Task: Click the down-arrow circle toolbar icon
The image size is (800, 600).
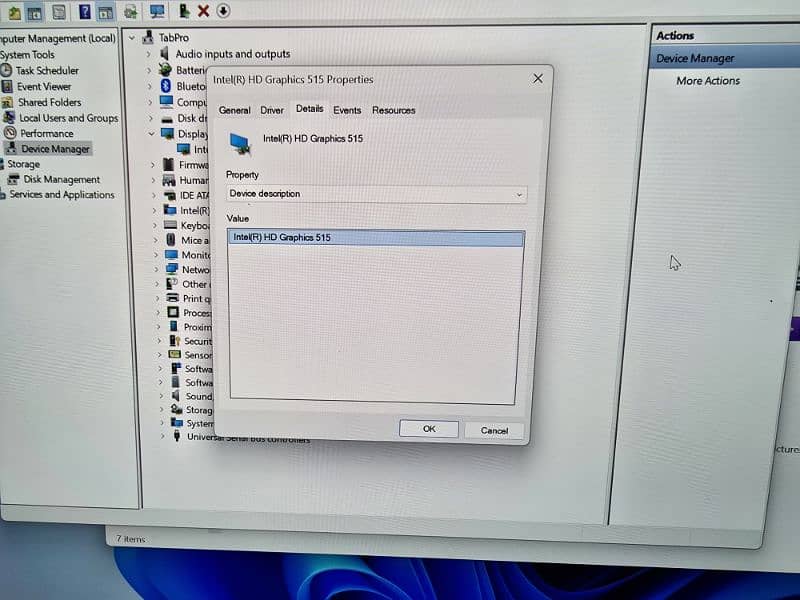Action: coord(223,11)
